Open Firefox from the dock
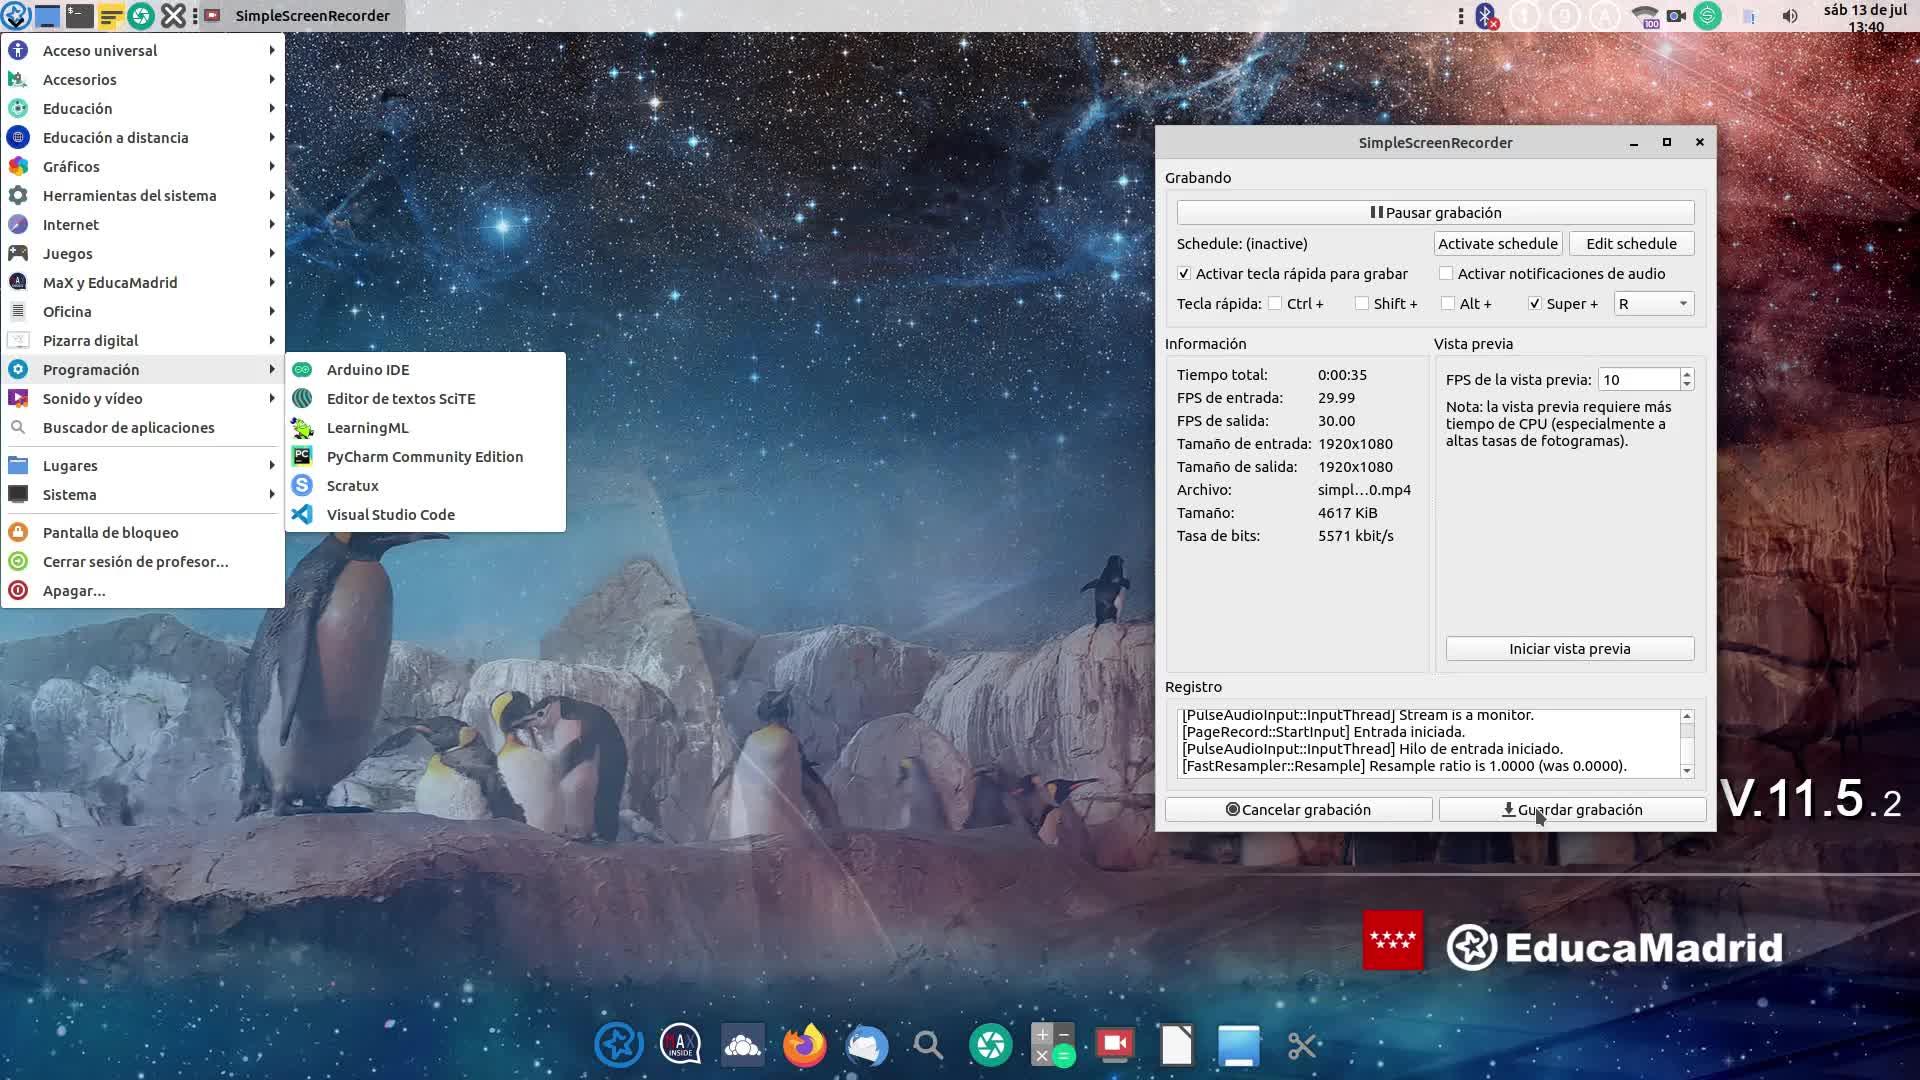 pyautogui.click(x=804, y=1046)
